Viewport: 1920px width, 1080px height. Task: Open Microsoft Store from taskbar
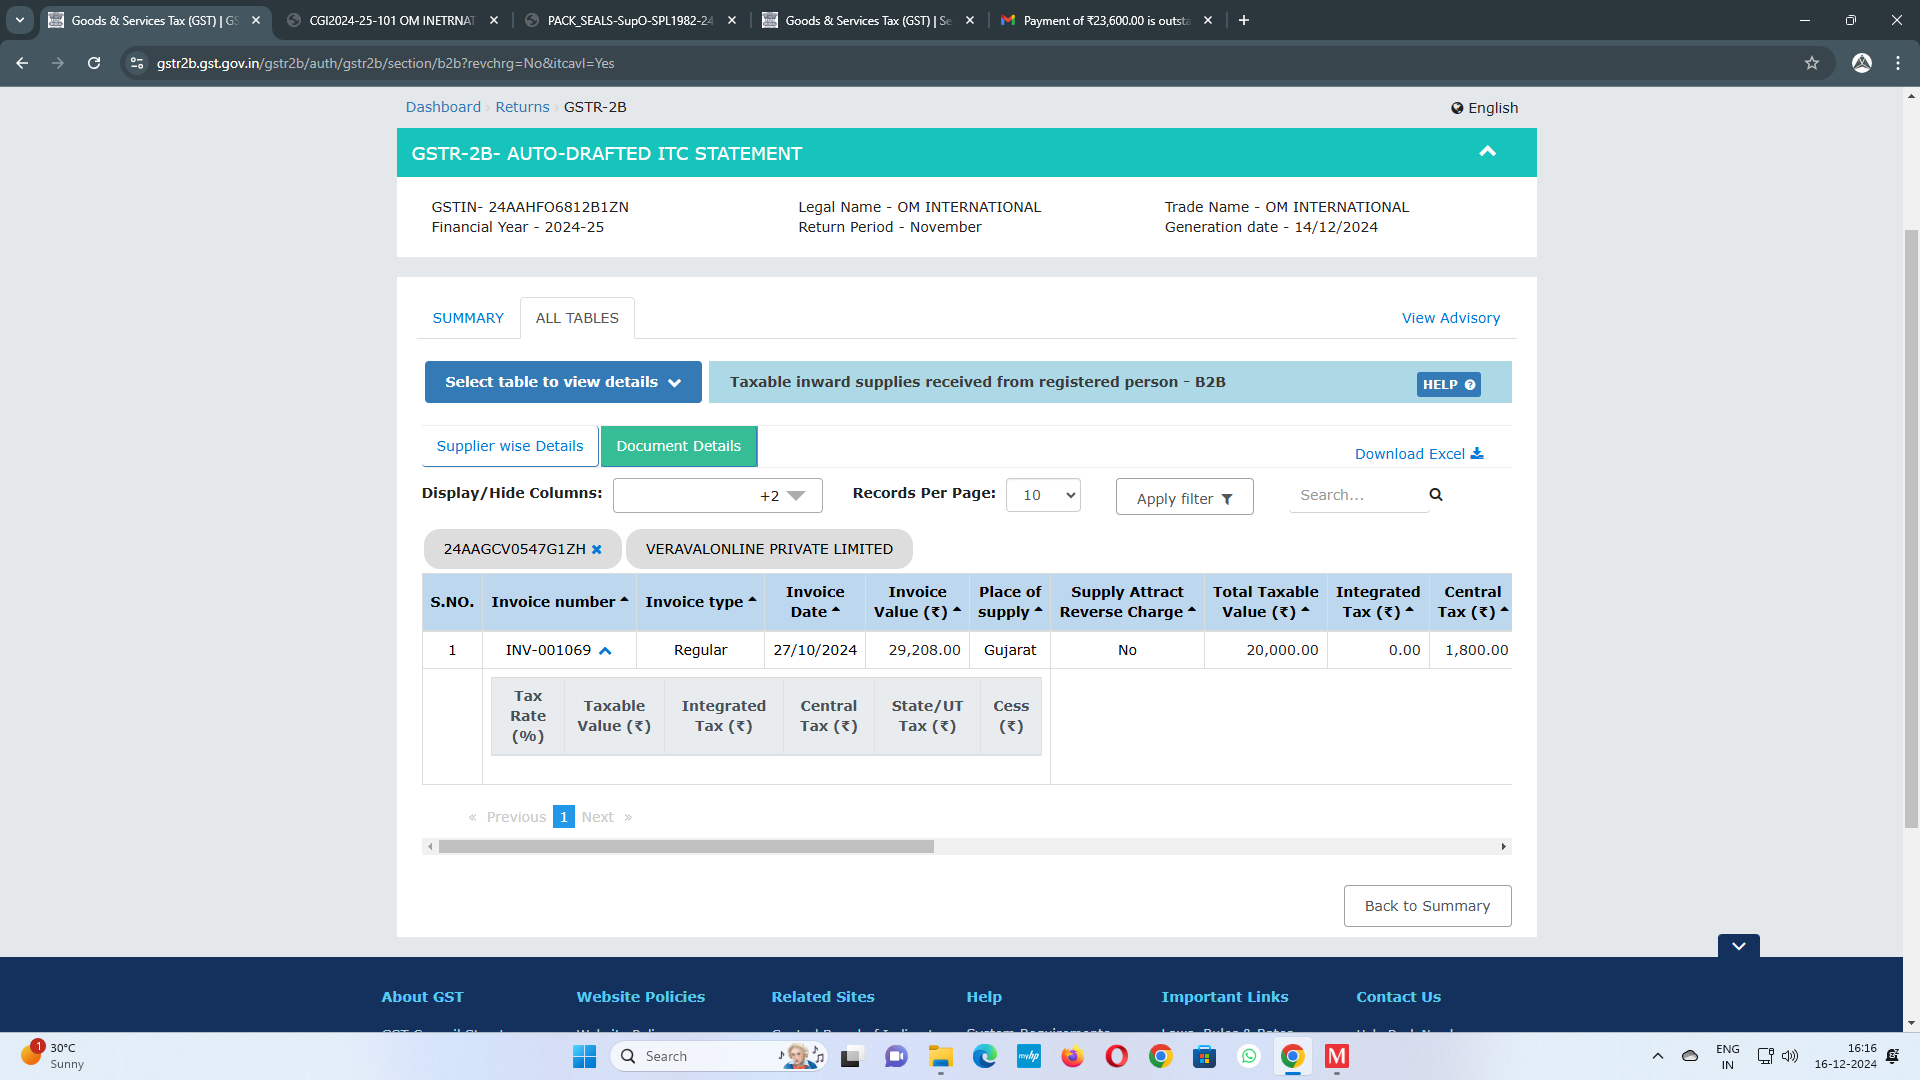[1204, 1056]
